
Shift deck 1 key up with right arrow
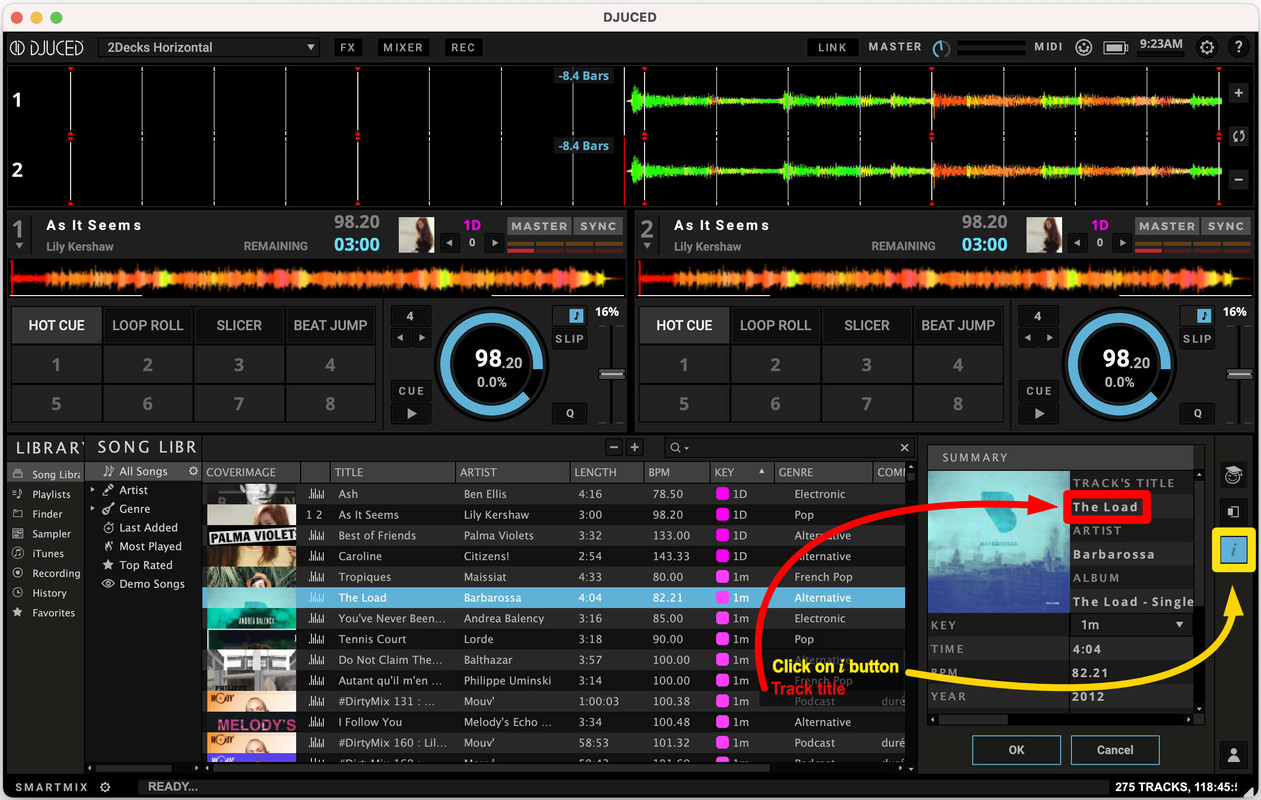[494, 243]
